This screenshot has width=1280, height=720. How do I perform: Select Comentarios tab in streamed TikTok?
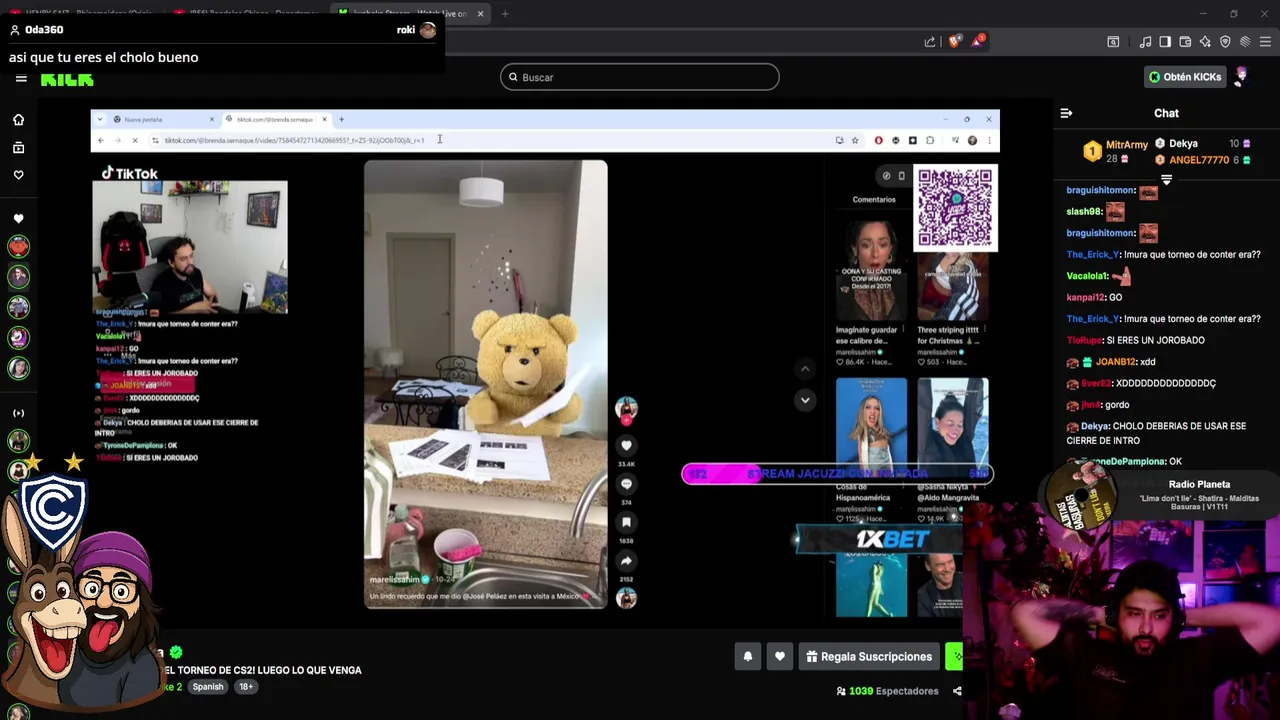pyautogui.click(x=874, y=199)
